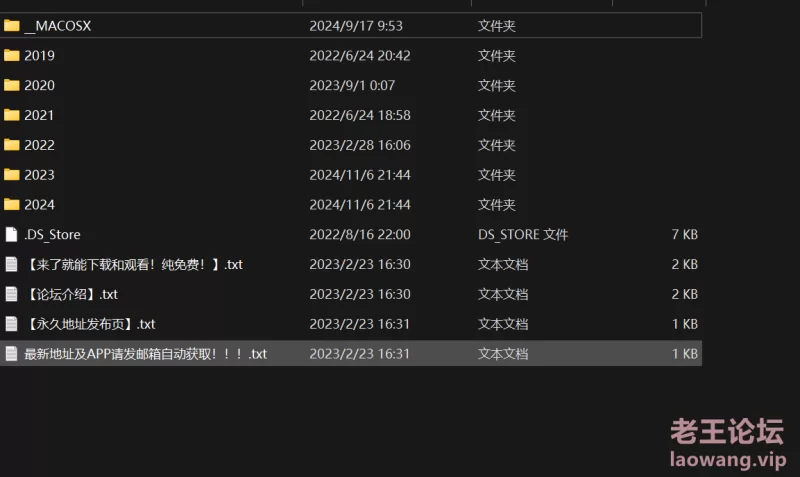Screen dimensions: 800x477
Task: Click 文本文档 type of 【论坛介绍】.txt row
Action: click(503, 294)
